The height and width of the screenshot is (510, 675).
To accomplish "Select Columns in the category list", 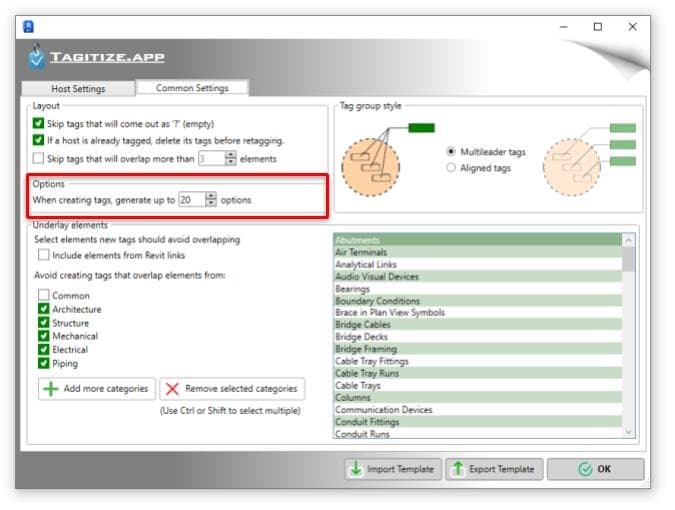I will pyautogui.click(x=478, y=397).
